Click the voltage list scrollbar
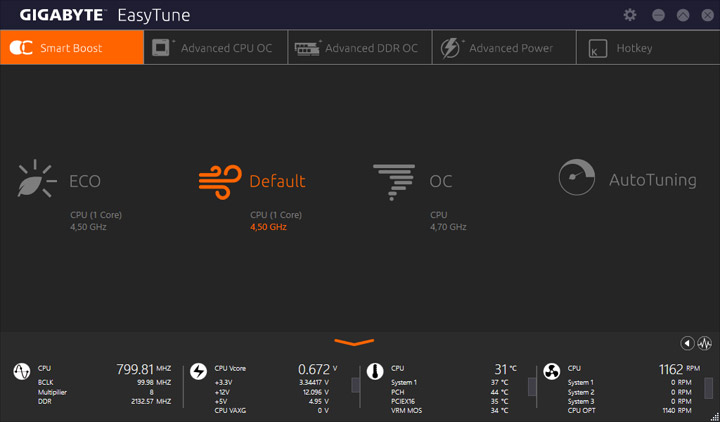Viewport: 720px width, 422px height. click(x=355, y=385)
